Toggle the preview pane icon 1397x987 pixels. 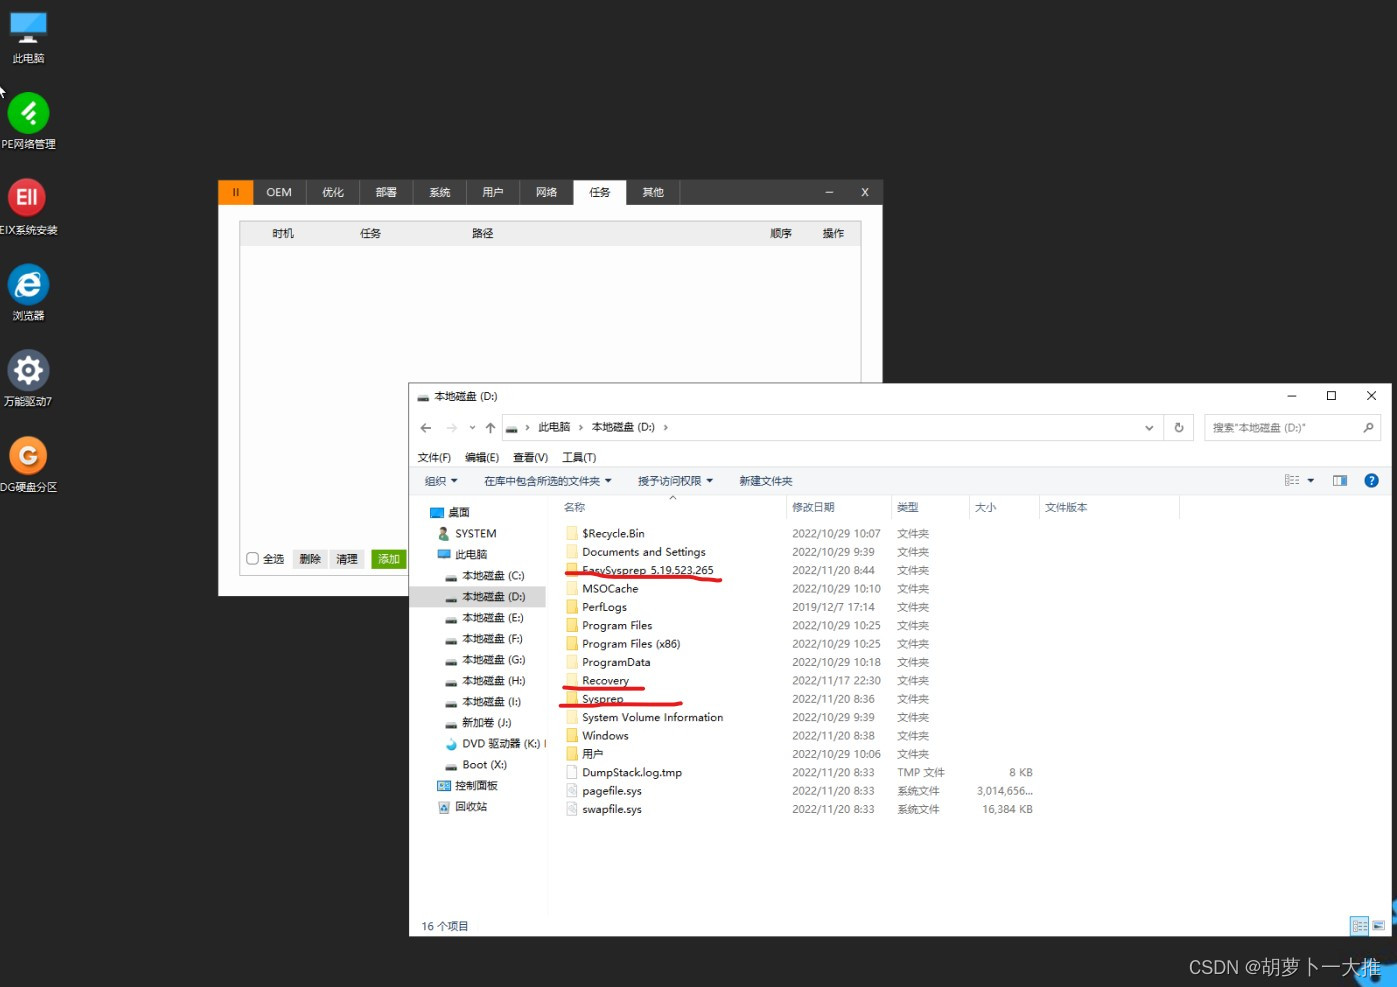click(x=1340, y=481)
